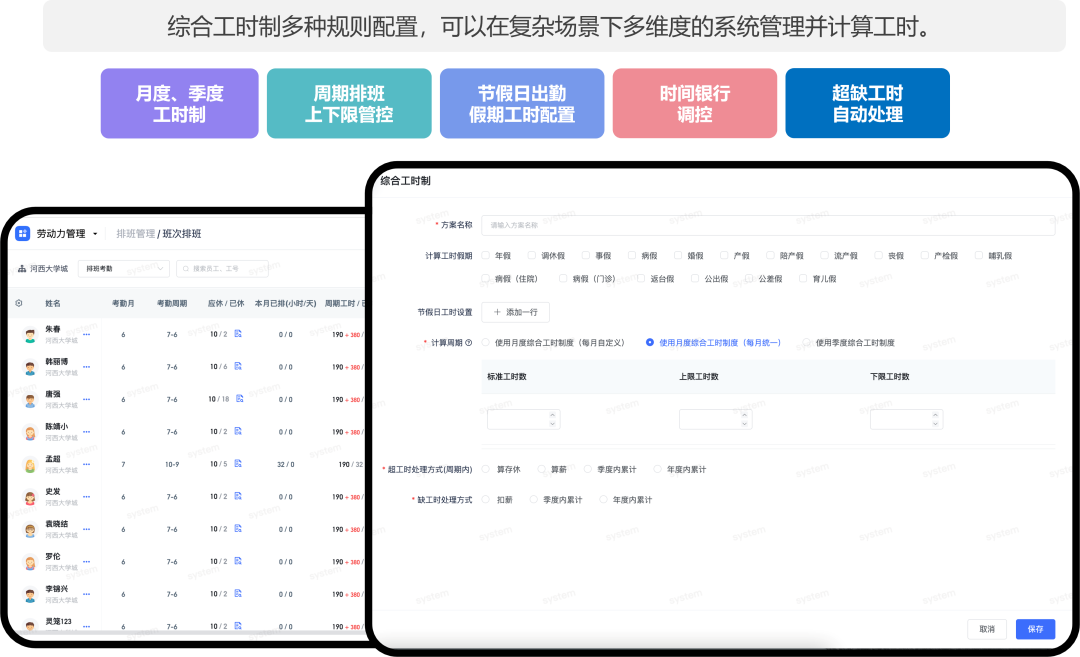
Task: Expand the 劳动力管理 module dropdown arrow
Action: click(95, 234)
